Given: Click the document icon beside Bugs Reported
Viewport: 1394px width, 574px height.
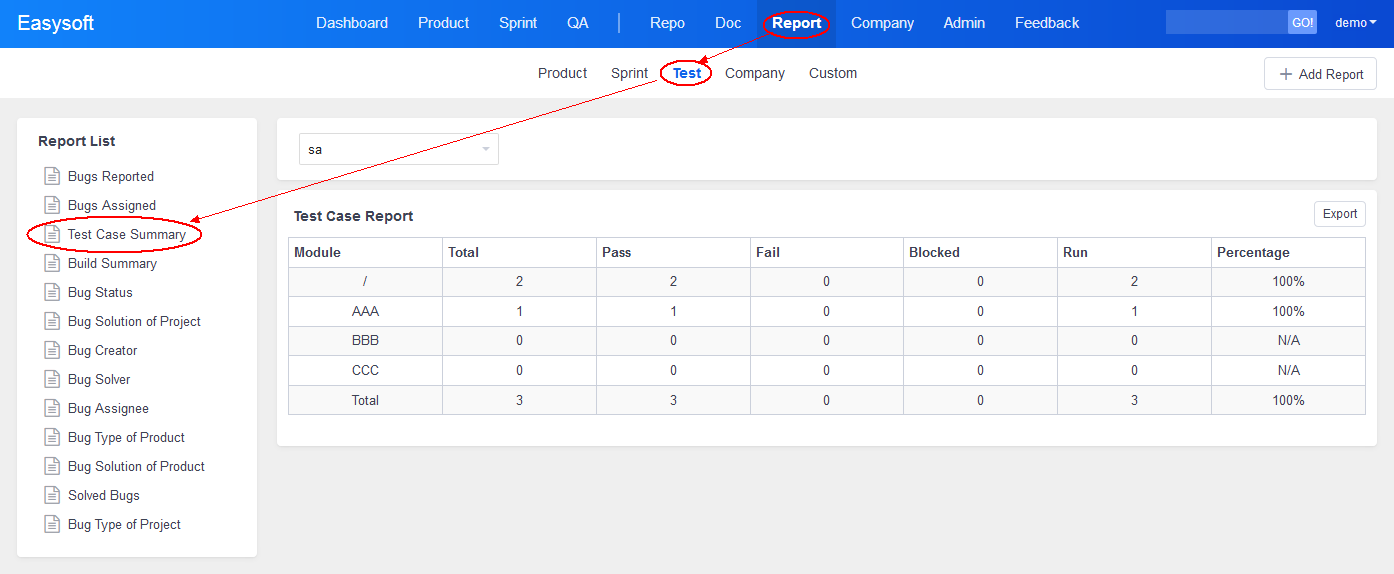Looking at the screenshot, I should tap(52, 176).
